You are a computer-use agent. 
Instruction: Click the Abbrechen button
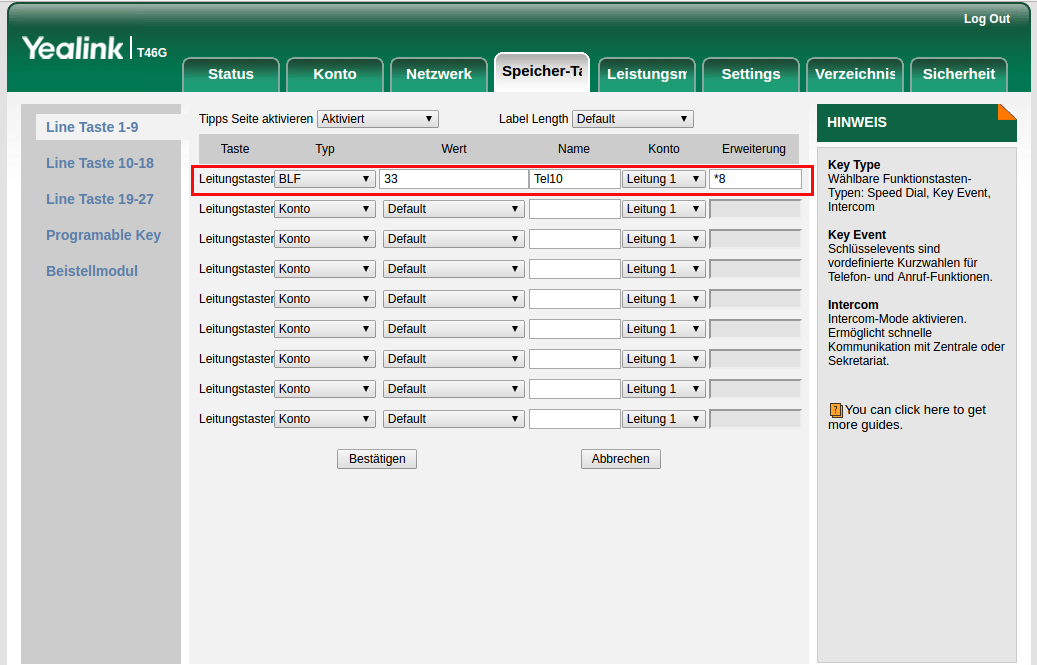620,459
